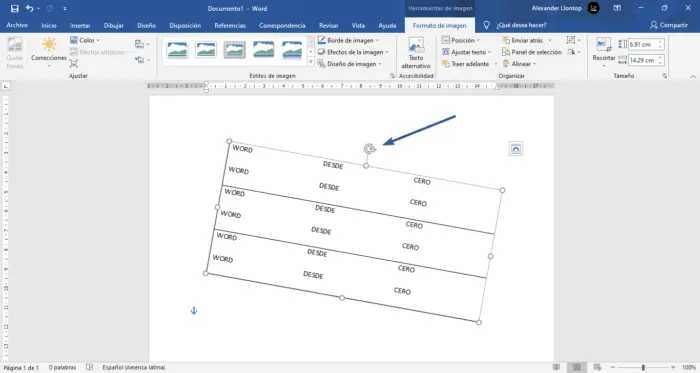Open the Diseño tab
Screen dimensions: 700x373
coord(146,25)
